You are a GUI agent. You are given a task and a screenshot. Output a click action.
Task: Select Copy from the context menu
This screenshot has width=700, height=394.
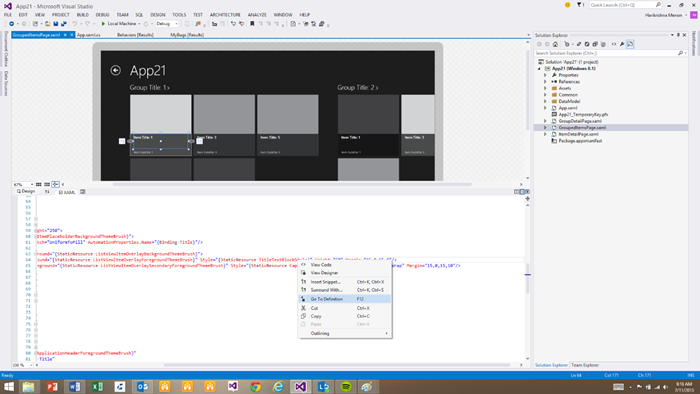[x=344, y=316]
